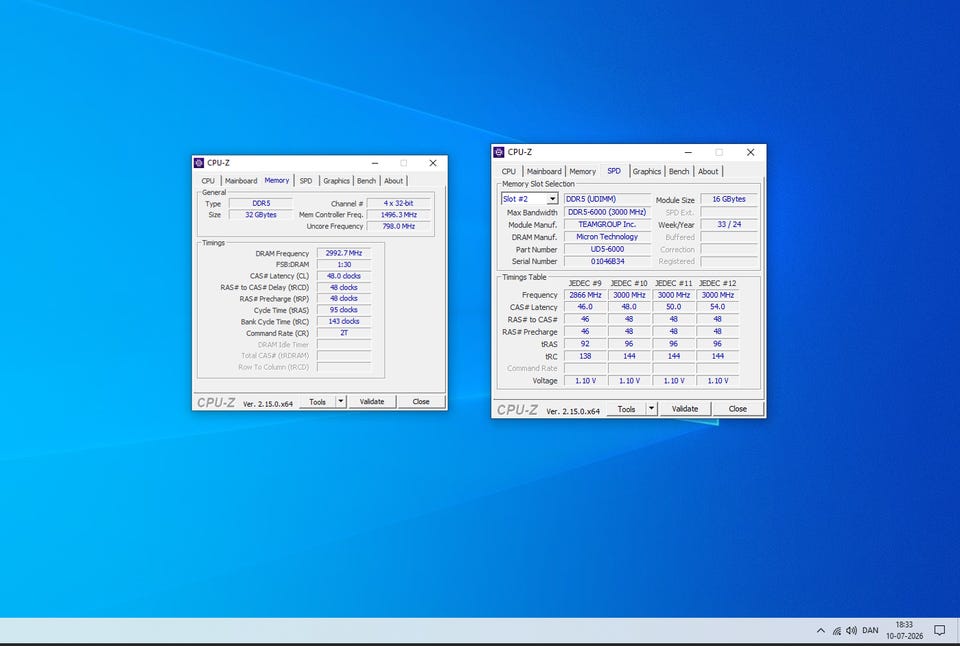Open the Tools dropdown arrow in the Memory window

[x=341, y=402]
